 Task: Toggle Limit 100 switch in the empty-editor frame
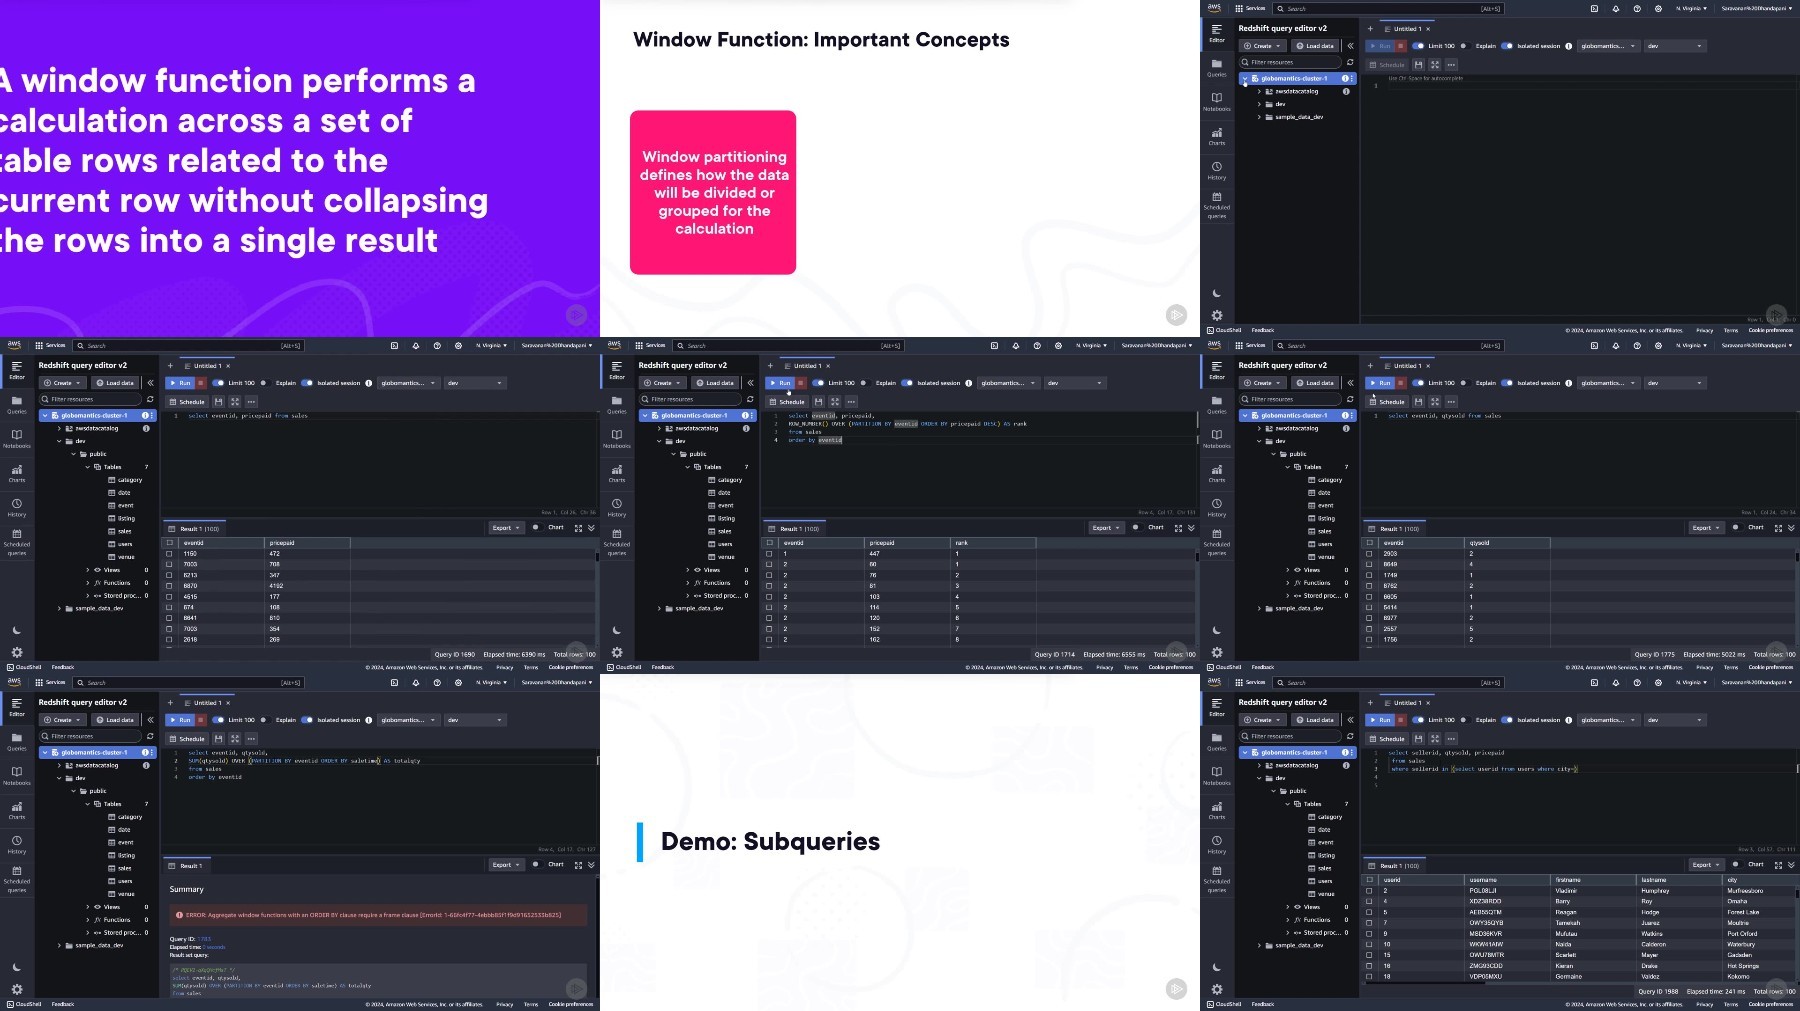[1418, 46]
